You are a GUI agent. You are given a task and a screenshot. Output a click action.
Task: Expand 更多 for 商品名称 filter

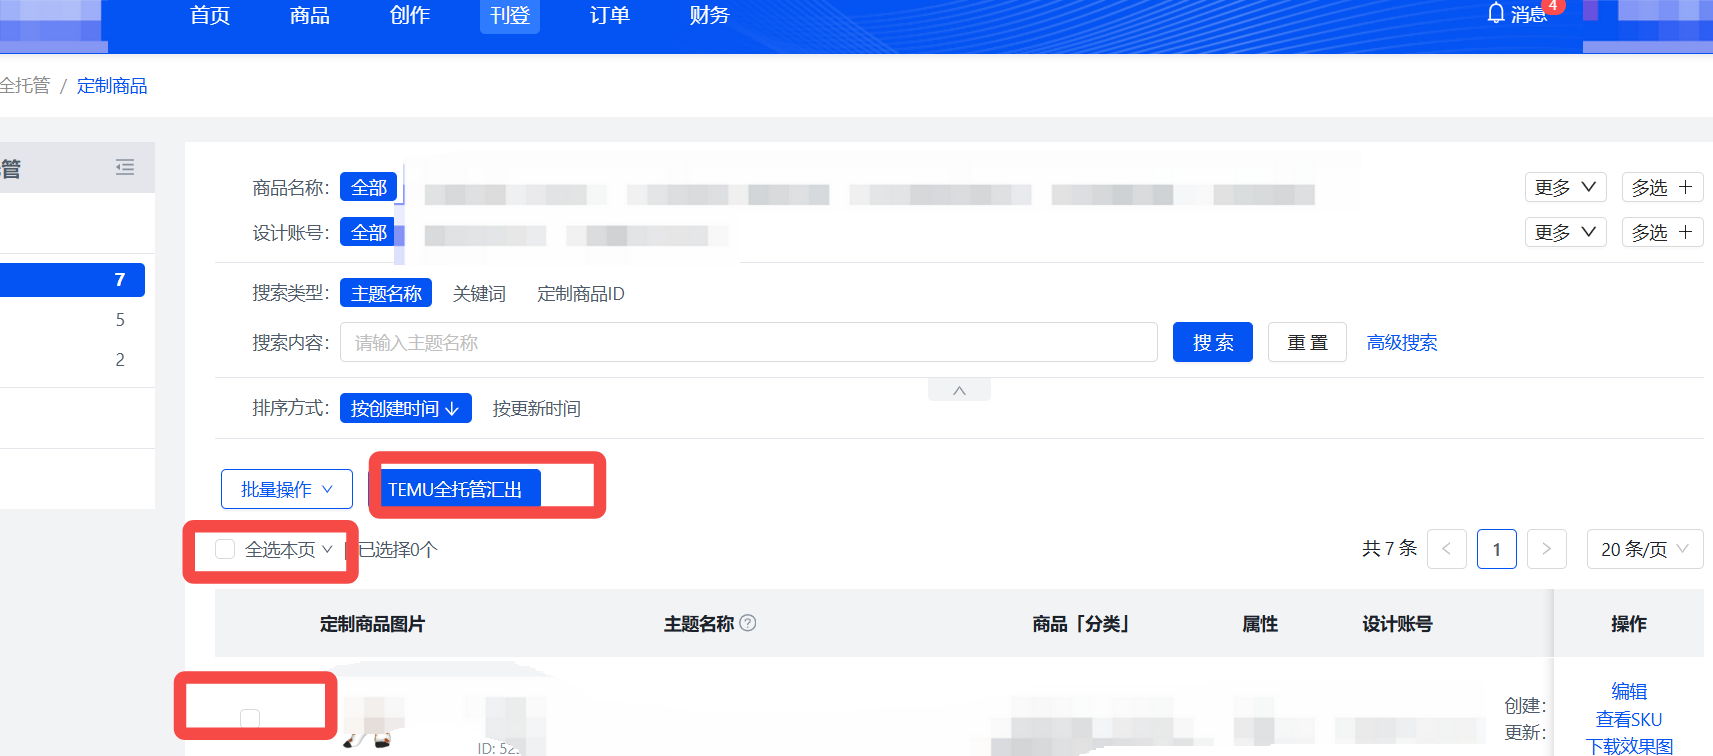point(1565,187)
